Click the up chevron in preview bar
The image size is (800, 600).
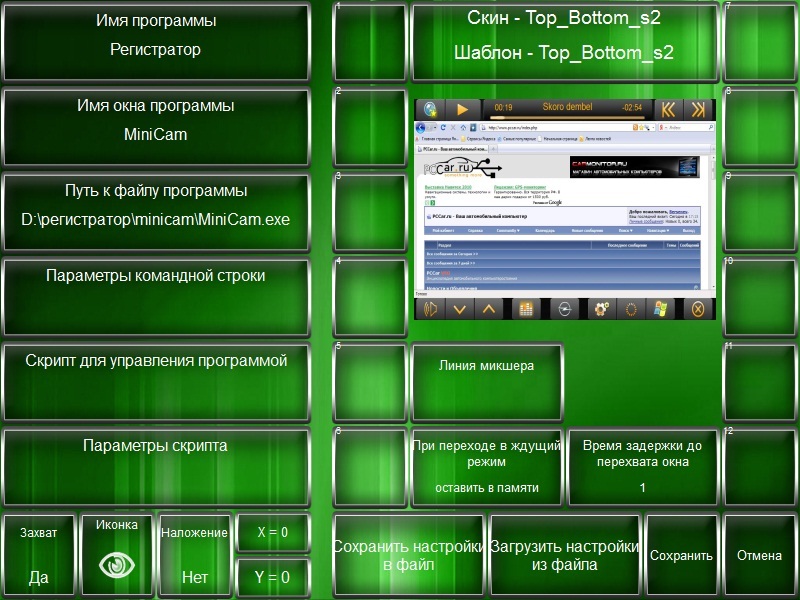click(488, 309)
